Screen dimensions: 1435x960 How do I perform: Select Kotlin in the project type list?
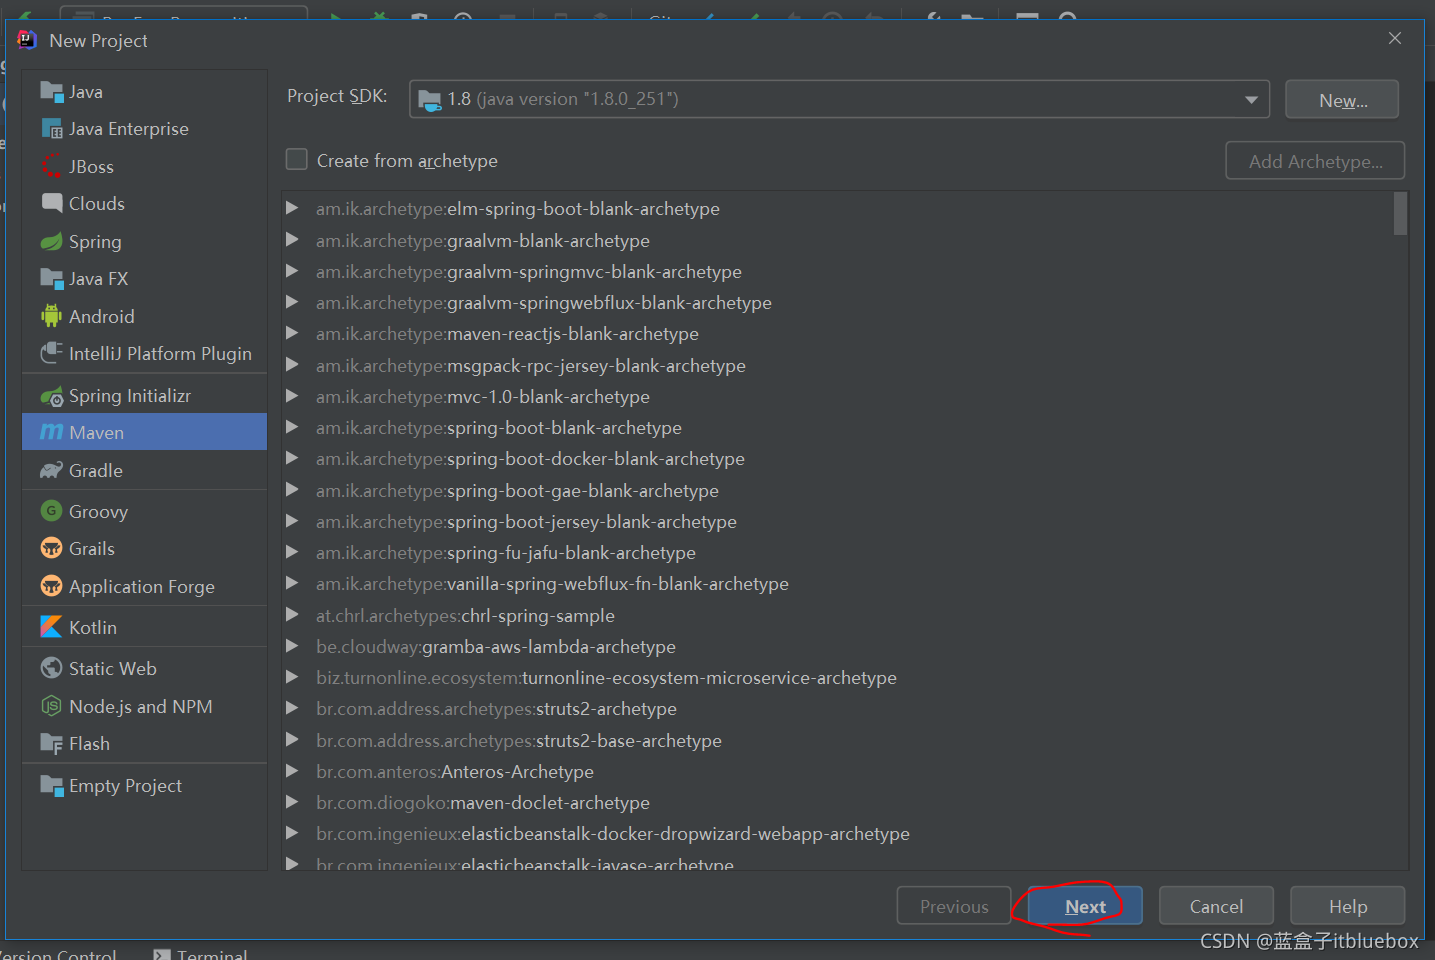(144, 627)
